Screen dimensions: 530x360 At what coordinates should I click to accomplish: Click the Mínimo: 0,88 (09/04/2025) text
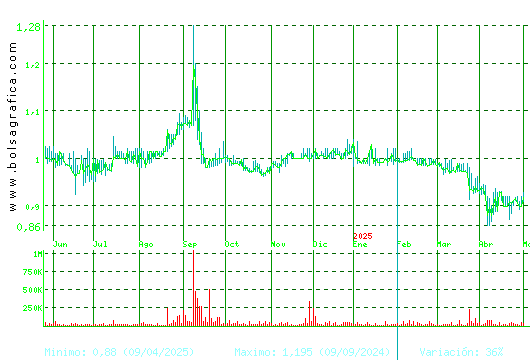point(119,352)
